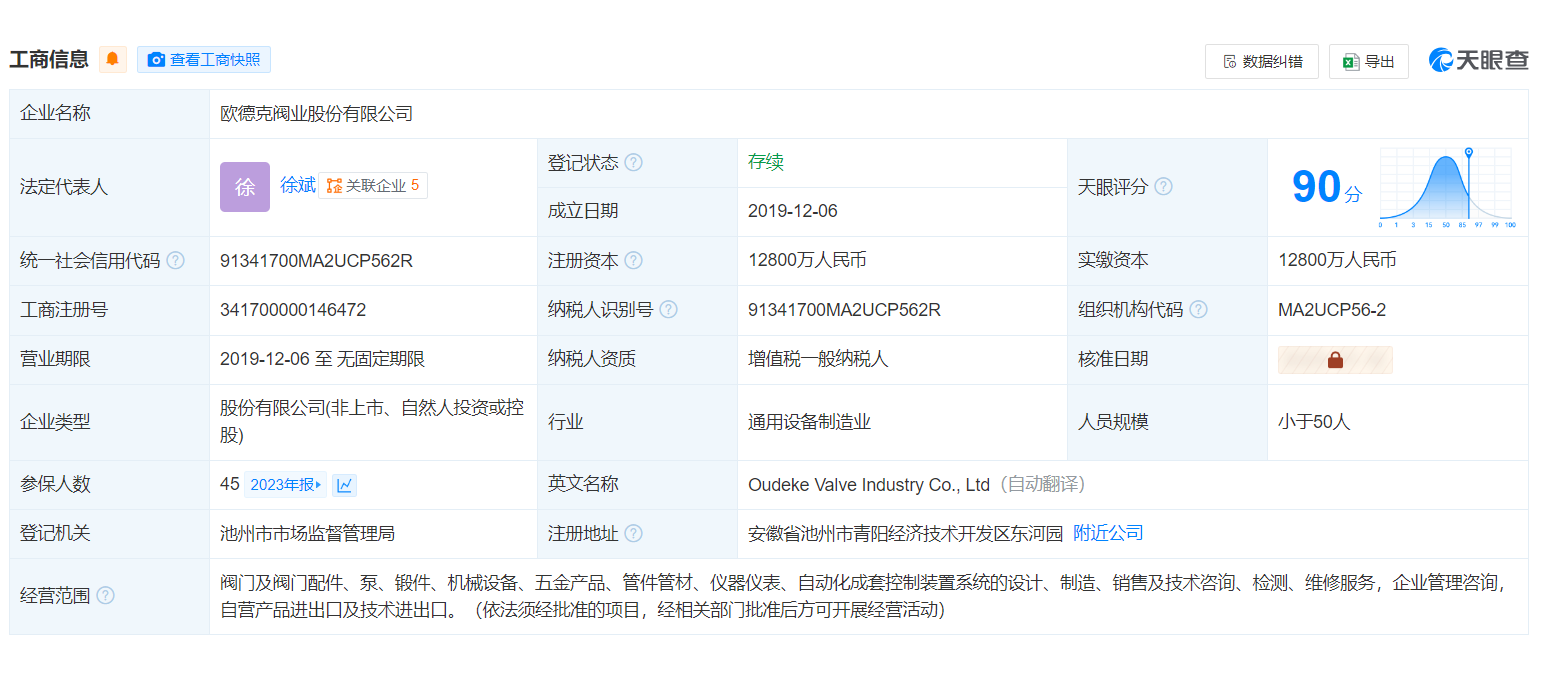Click the help icon beside 注册地址
This screenshot has height=687, width=1541.
pos(634,533)
